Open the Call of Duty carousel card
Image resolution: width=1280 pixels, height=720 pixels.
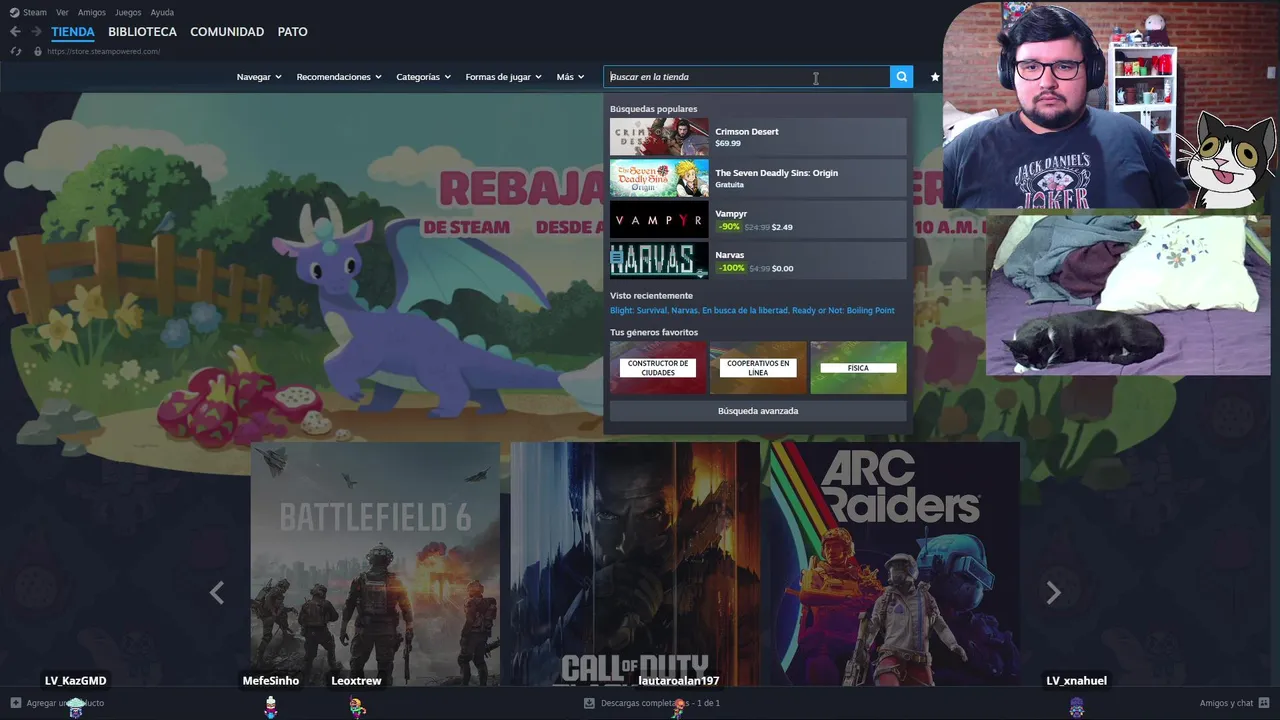635,565
